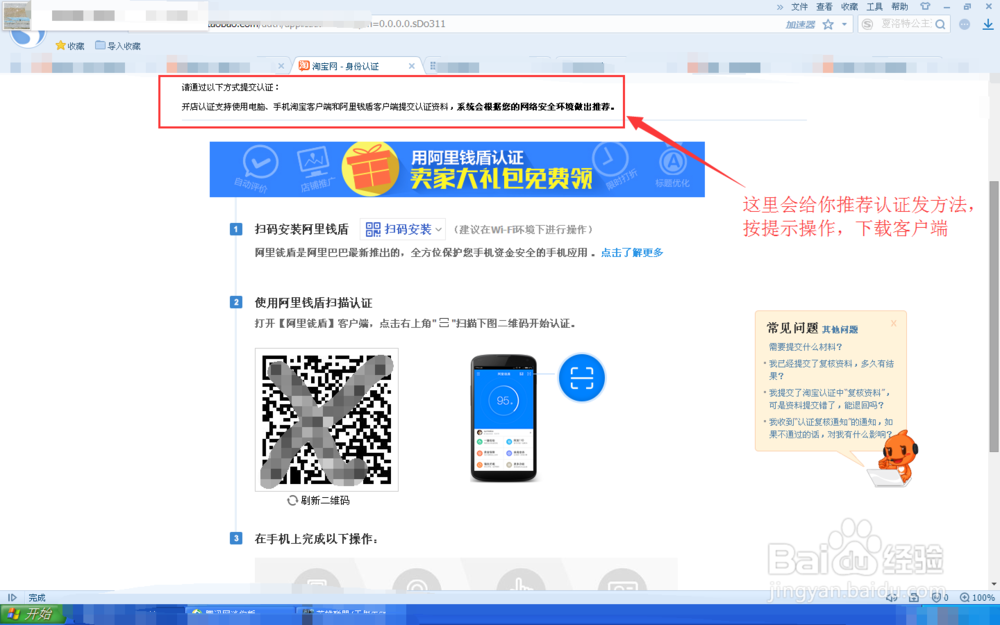Click the user avatar thumbnail top-left
Screen dimensions: 1000x625
(x=17, y=15)
